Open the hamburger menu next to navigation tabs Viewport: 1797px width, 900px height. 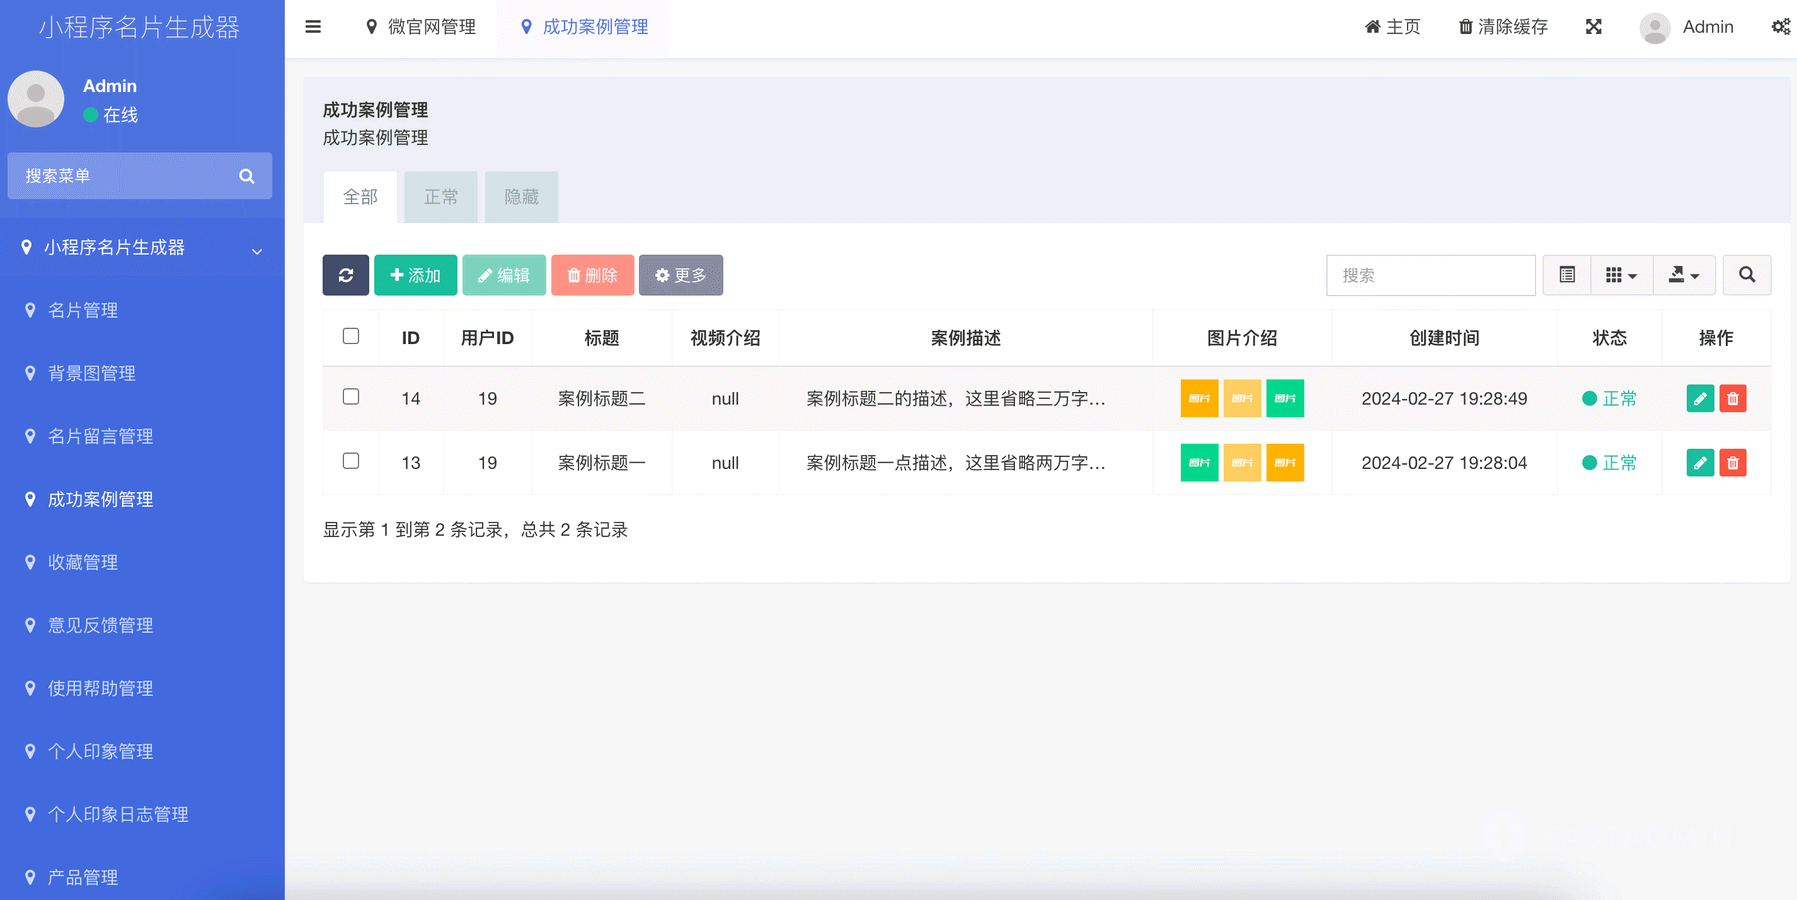pos(313,27)
